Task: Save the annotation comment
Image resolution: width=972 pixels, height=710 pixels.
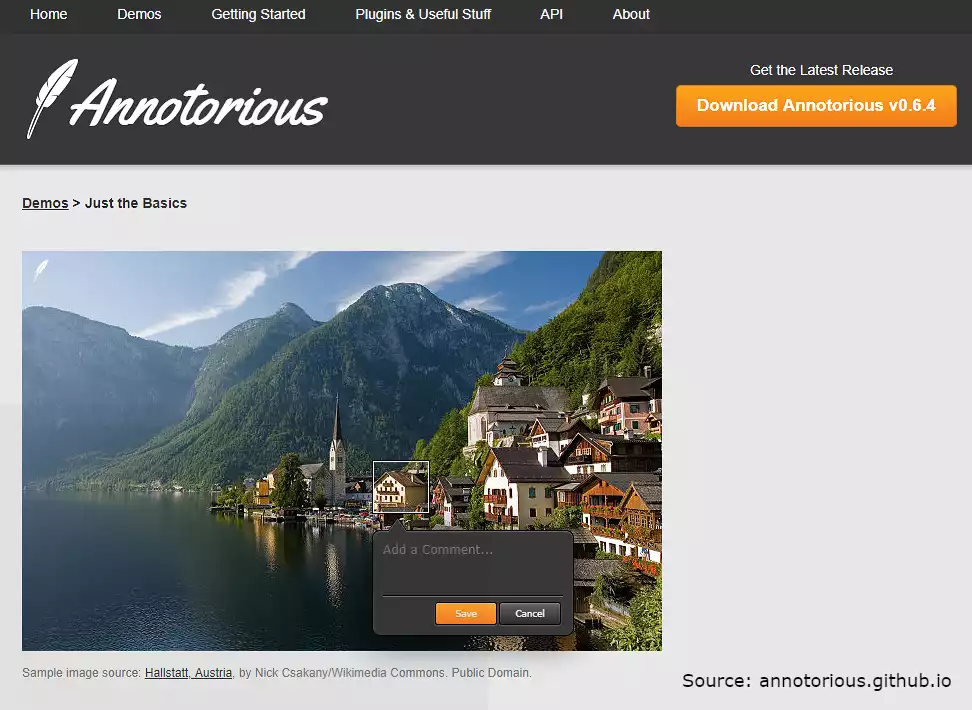Action: [x=466, y=613]
